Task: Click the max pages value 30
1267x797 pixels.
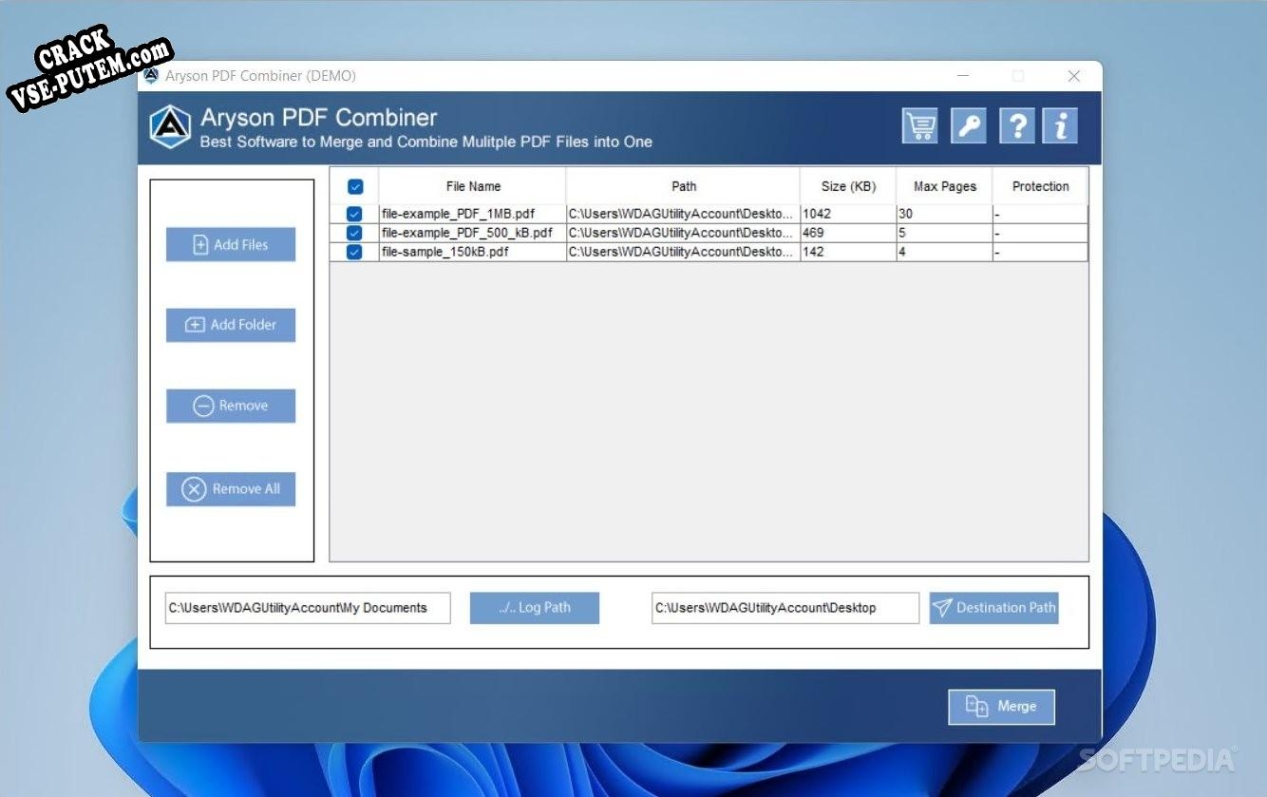Action: pos(906,214)
